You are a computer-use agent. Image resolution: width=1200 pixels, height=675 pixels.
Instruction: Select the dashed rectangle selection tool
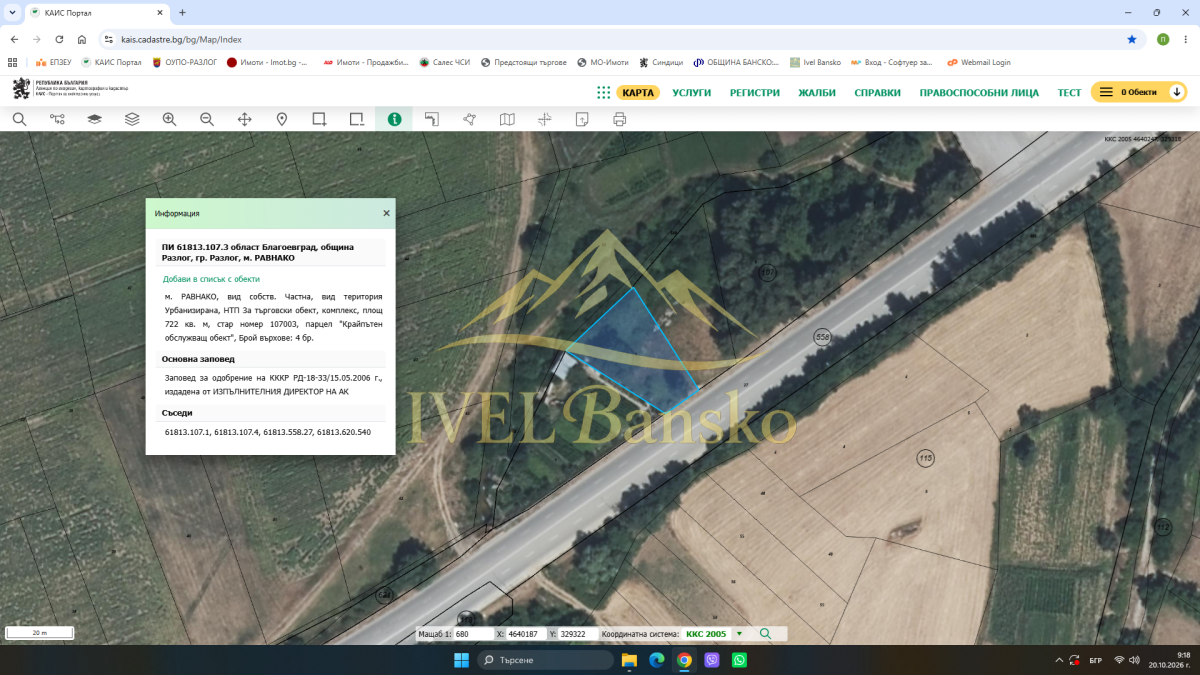[x=357, y=119]
